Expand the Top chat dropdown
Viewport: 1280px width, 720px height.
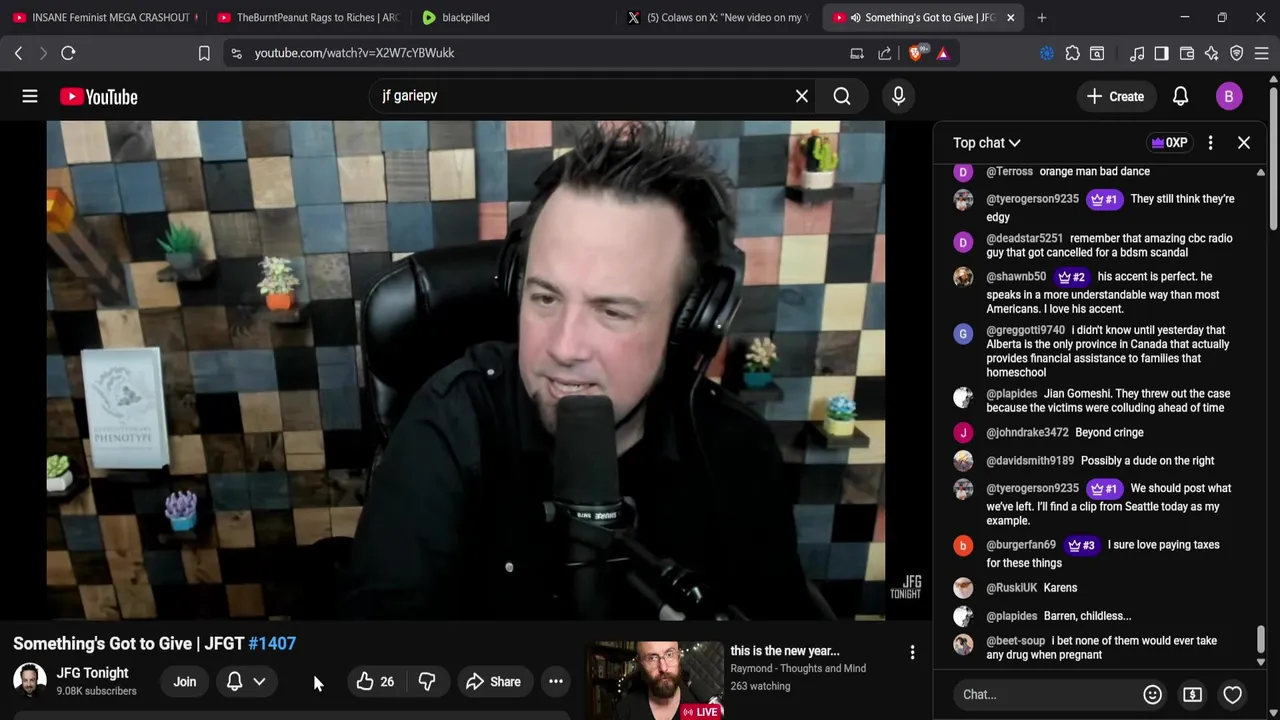(x=987, y=143)
